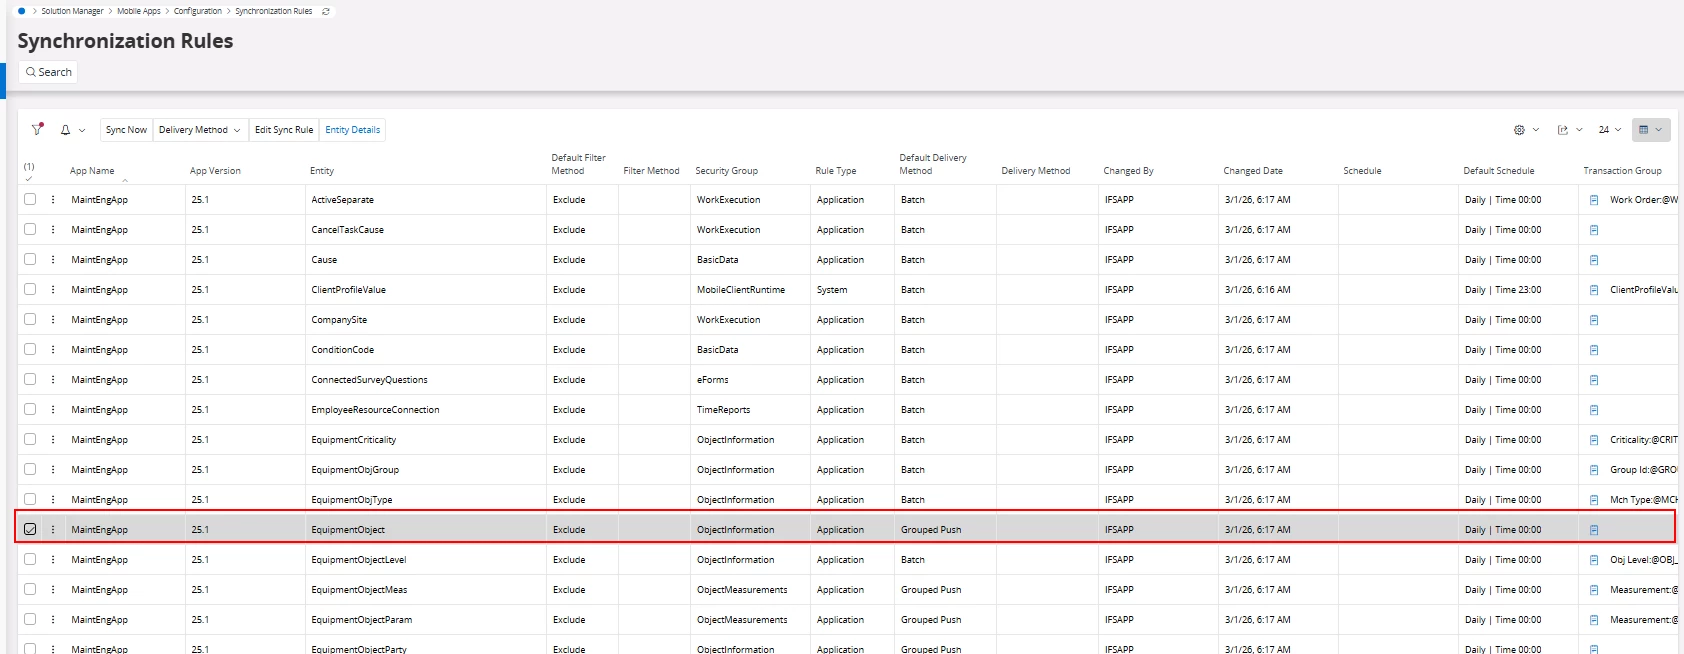Viewport: 1684px width, 654px height.
Task: Click the refresh icon next to Synchronization Rules breadcrumb
Action: point(326,12)
